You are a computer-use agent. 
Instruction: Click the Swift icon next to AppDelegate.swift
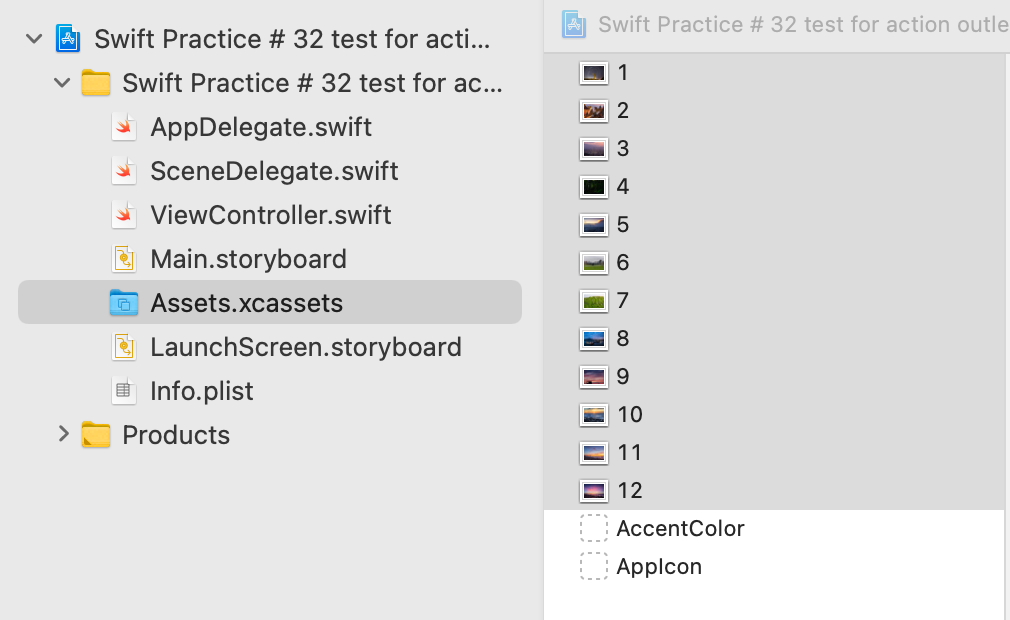[124, 127]
